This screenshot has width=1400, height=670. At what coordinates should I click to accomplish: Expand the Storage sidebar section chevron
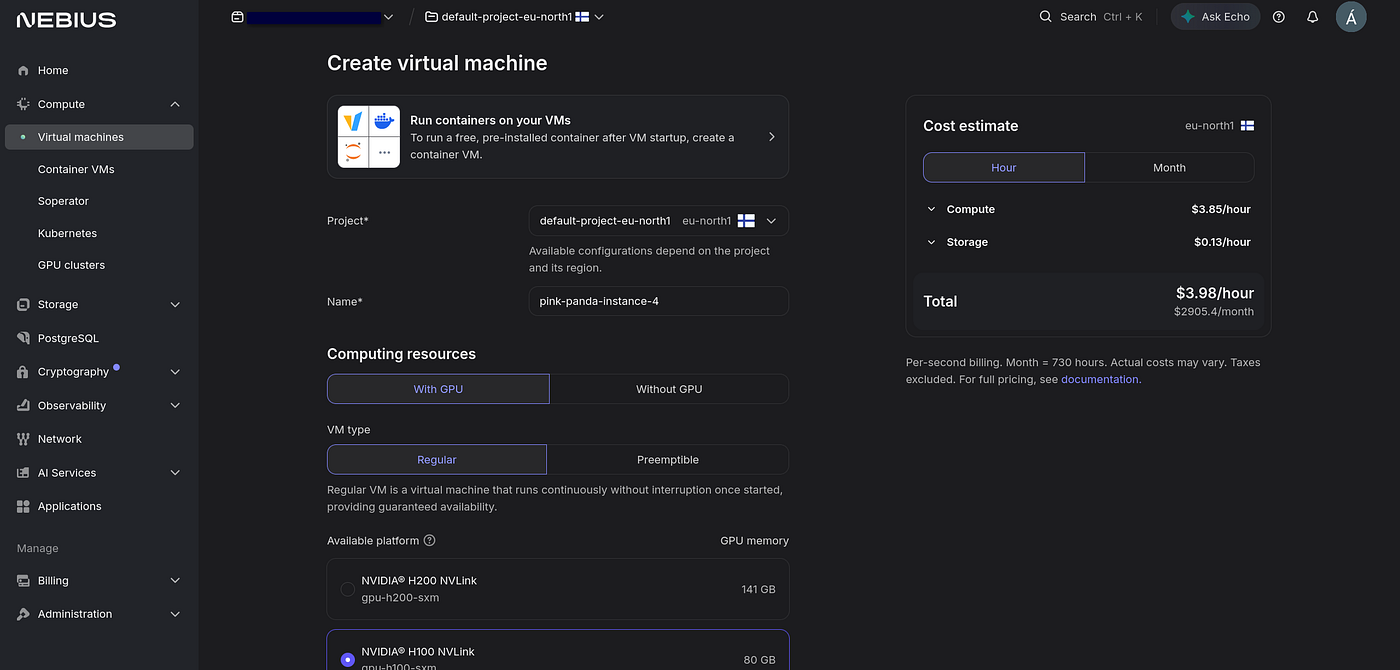click(175, 305)
